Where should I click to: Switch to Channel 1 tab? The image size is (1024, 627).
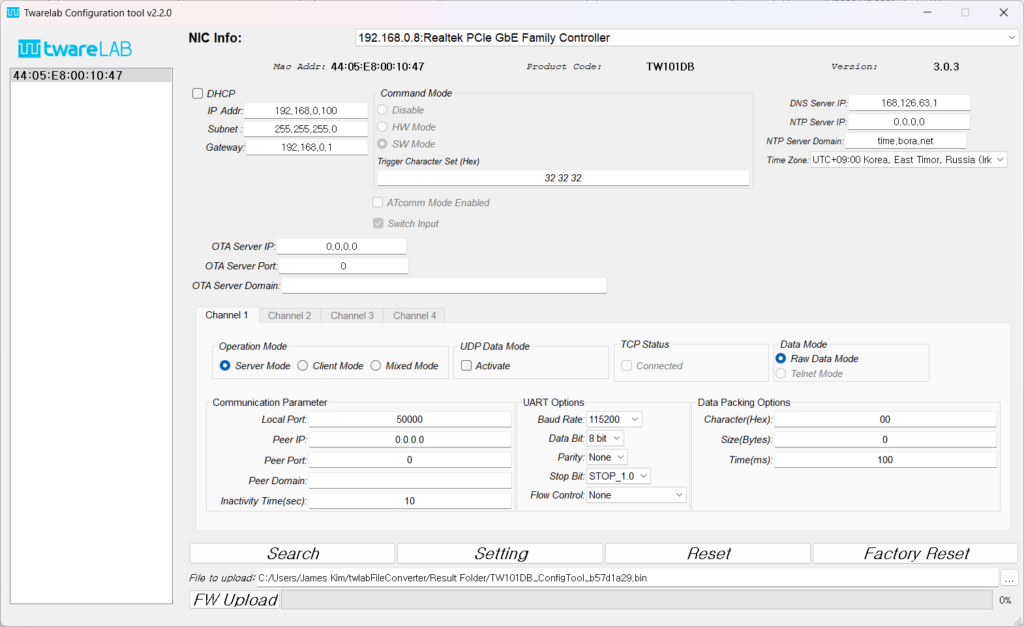(x=227, y=315)
